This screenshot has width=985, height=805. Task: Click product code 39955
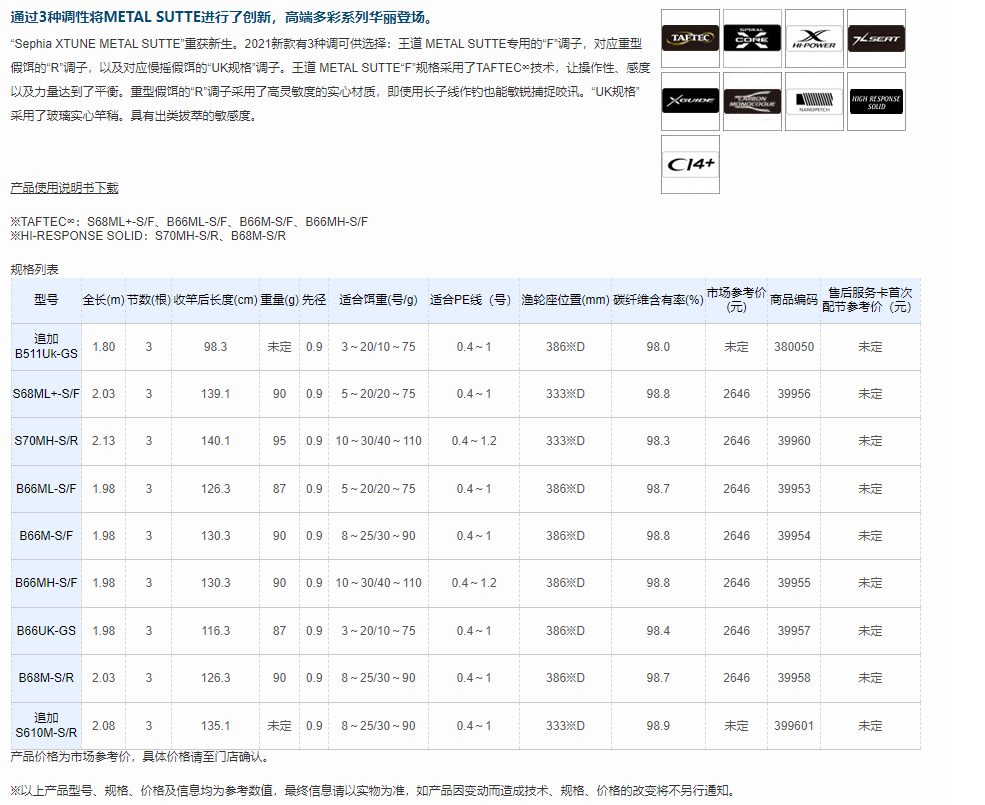(x=793, y=583)
